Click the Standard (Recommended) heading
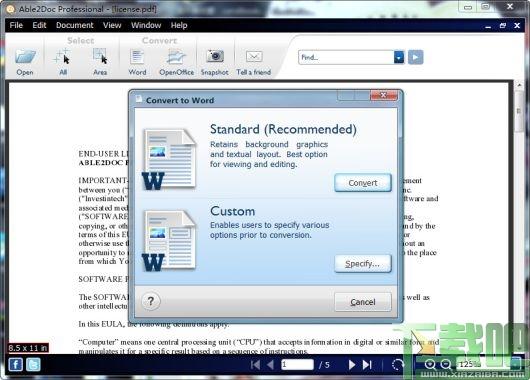 tap(283, 129)
